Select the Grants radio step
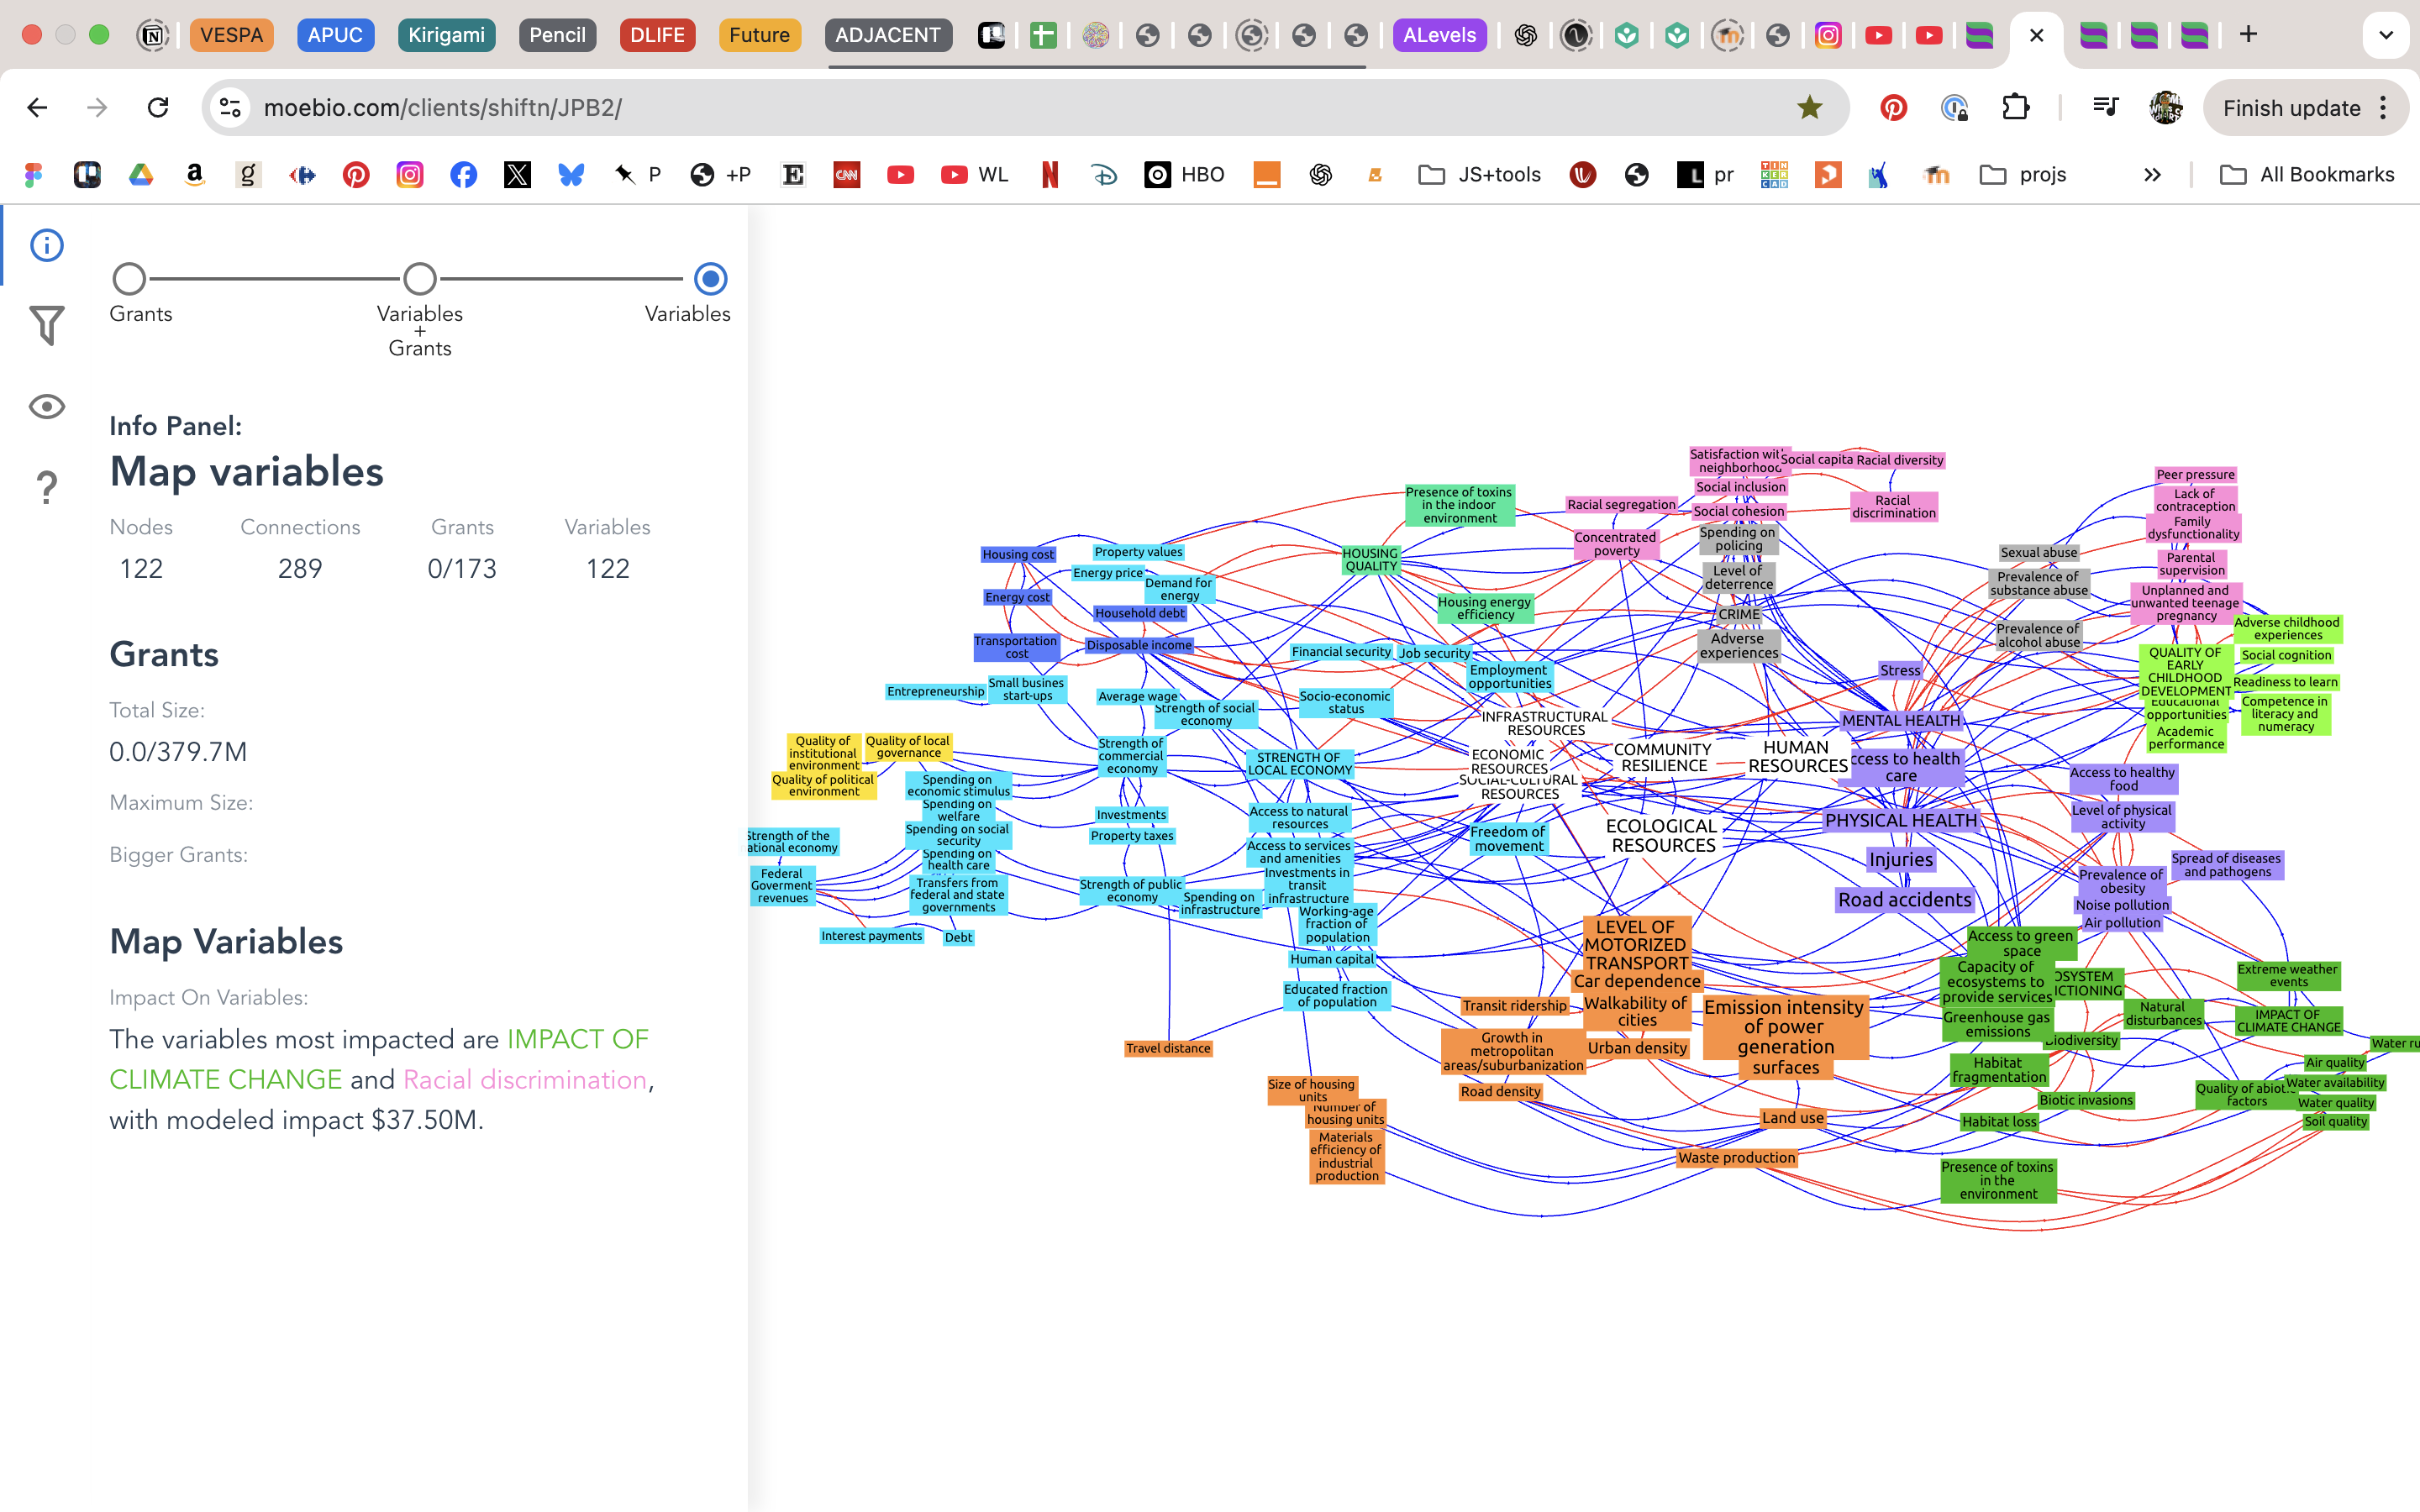The height and width of the screenshot is (1512, 2420). [x=129, y=279]
